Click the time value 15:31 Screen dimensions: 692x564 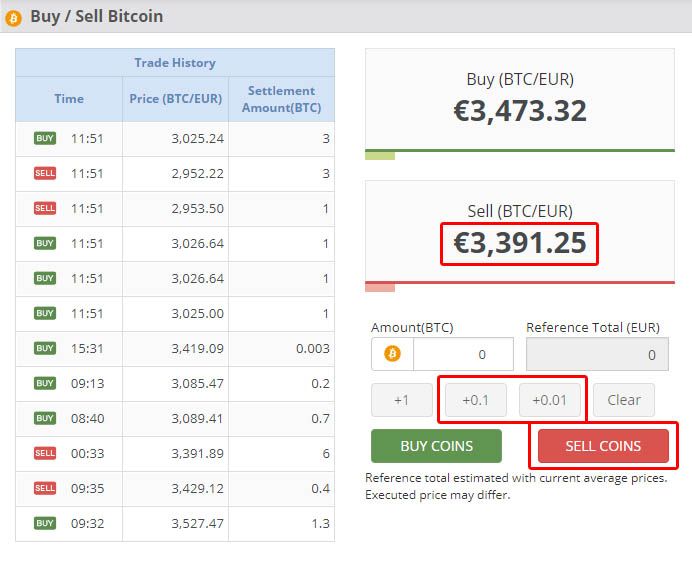(87, 348)
